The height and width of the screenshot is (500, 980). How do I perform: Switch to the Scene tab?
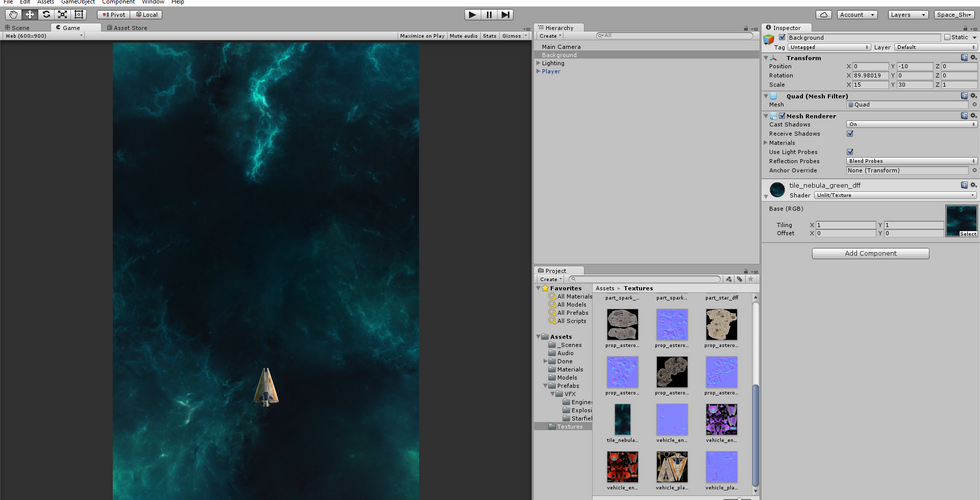[20, 28]
